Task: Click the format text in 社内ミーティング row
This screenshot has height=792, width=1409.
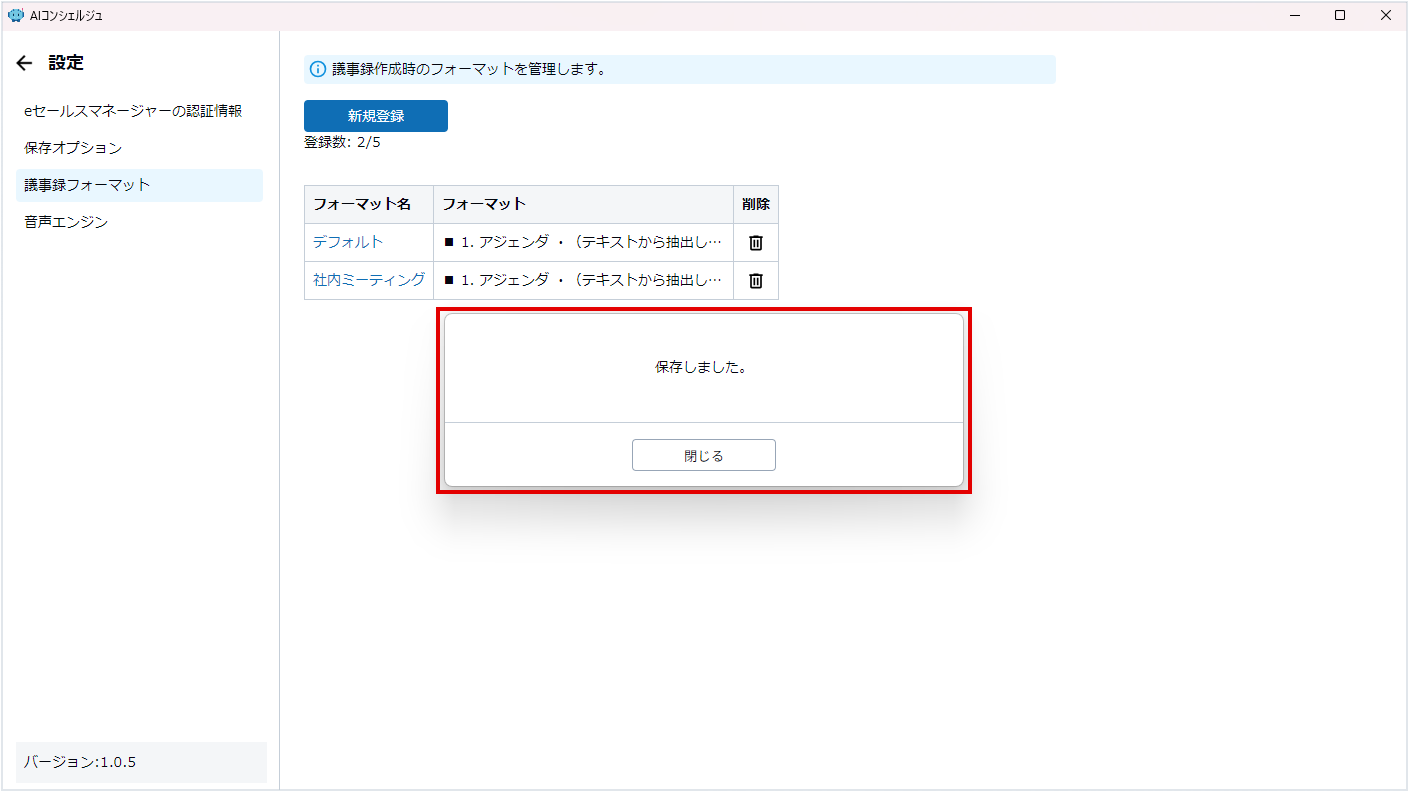Action: tap(582, 281)
